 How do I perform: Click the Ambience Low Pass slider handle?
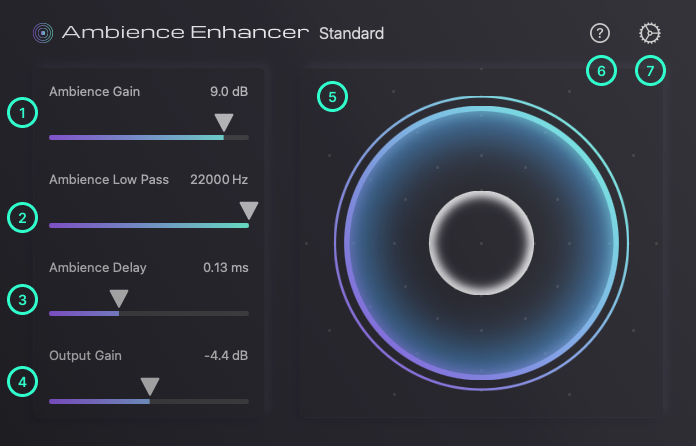[x=248, y=210]
